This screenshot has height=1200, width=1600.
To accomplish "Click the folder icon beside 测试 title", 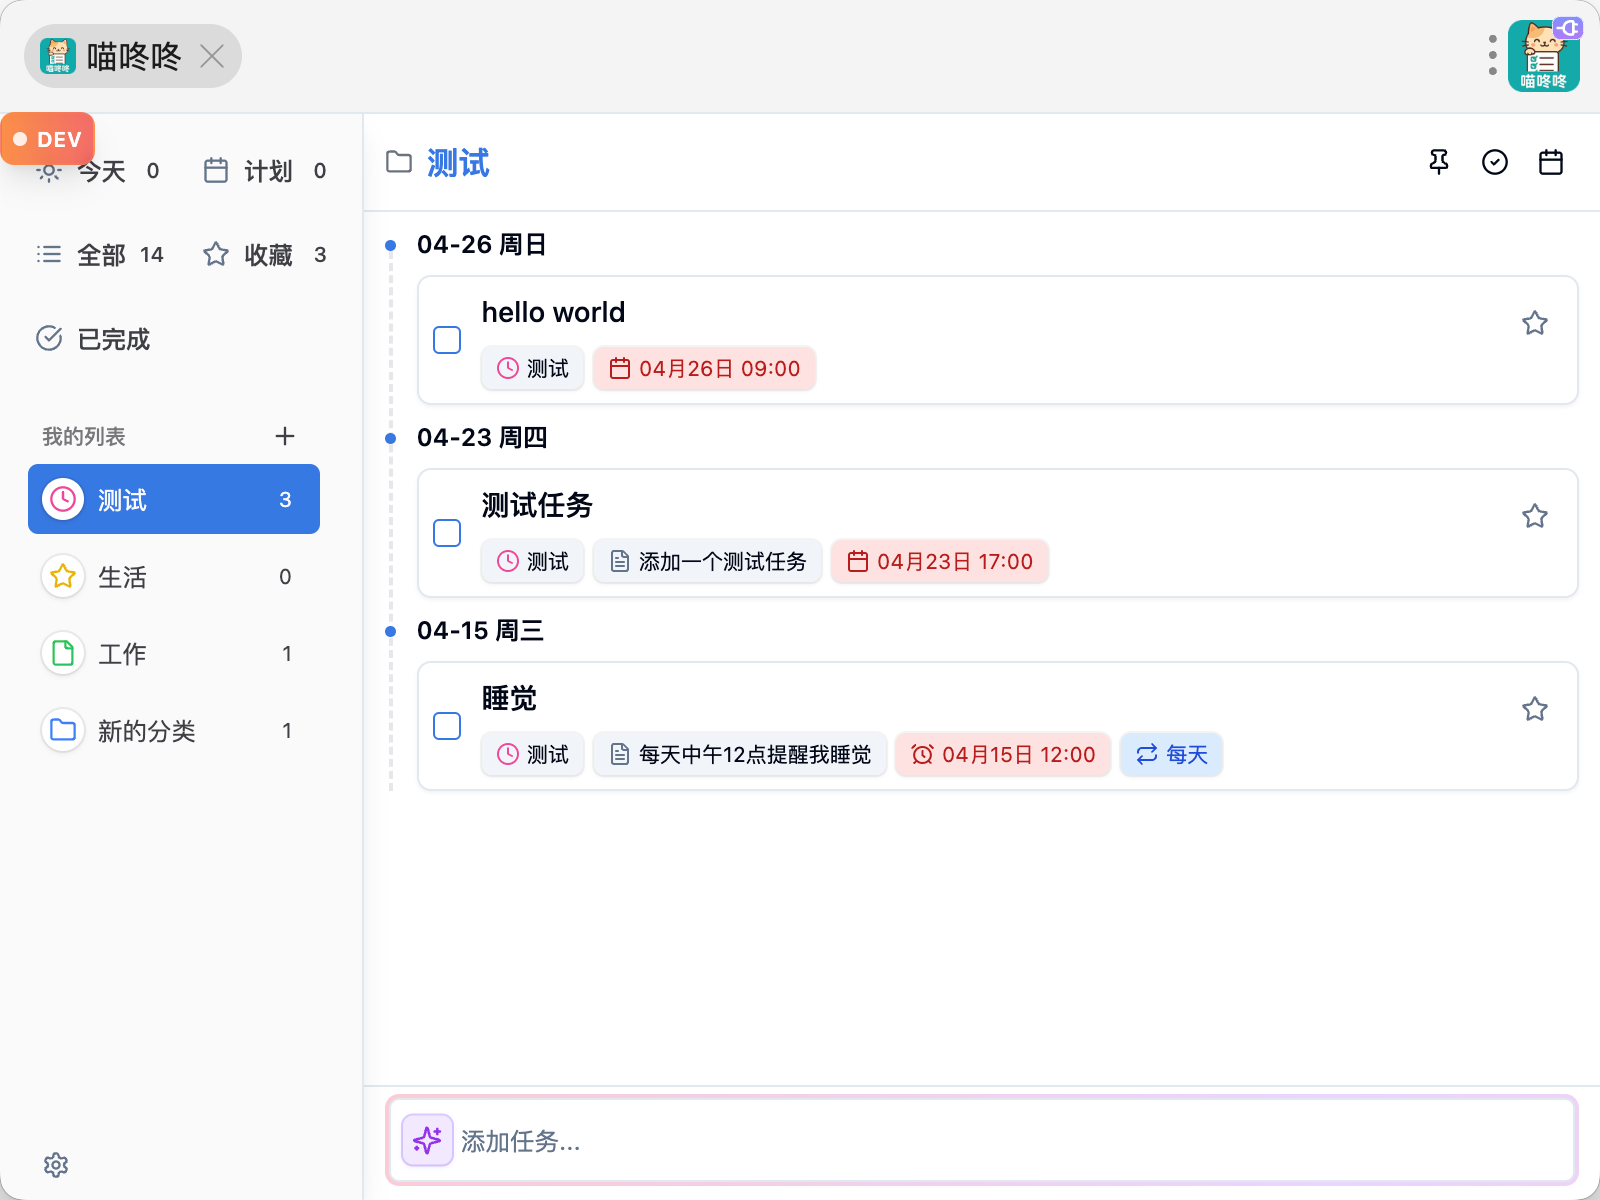I will (x=399, y=162).
